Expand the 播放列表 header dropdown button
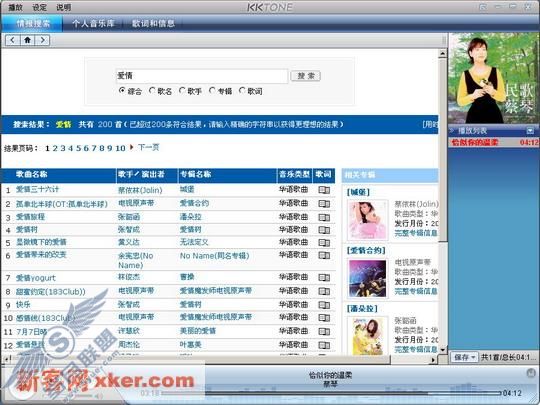This screenshot has height=405, width=540. click(x=530, y=131)
